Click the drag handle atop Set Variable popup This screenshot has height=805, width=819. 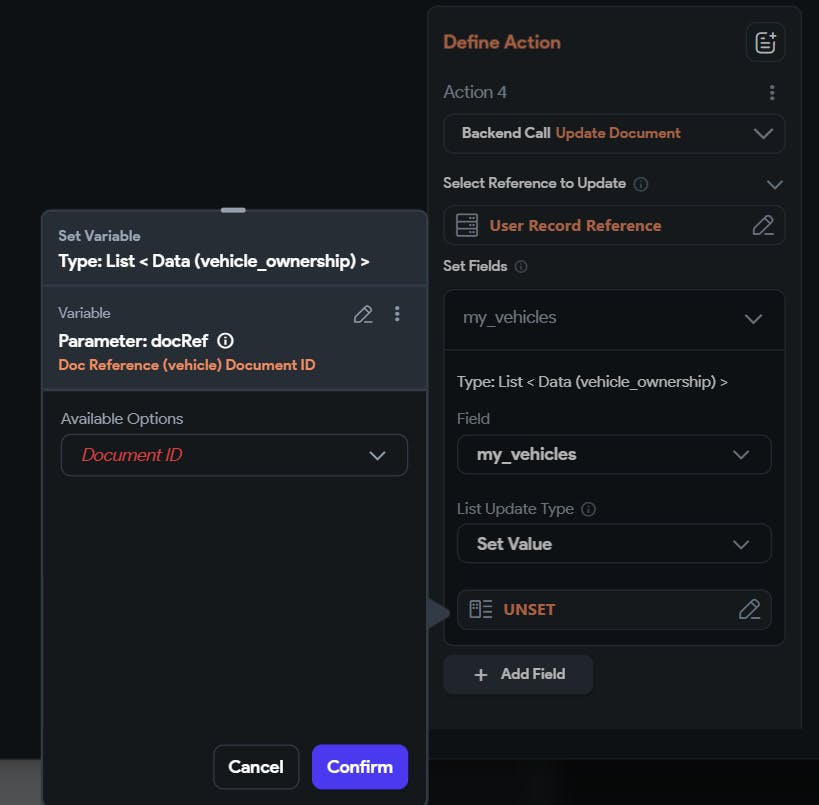(x=233, y=210)
